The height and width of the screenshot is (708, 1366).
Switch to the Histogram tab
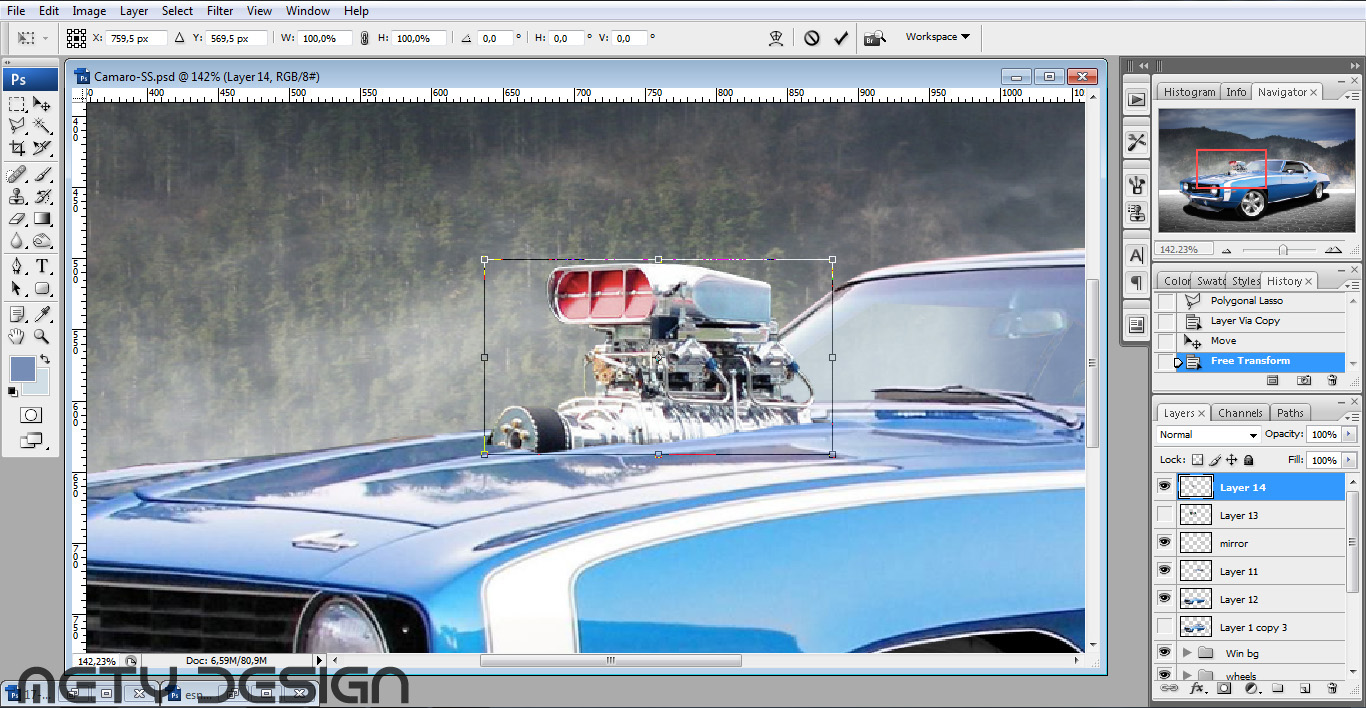point(1189,92)
